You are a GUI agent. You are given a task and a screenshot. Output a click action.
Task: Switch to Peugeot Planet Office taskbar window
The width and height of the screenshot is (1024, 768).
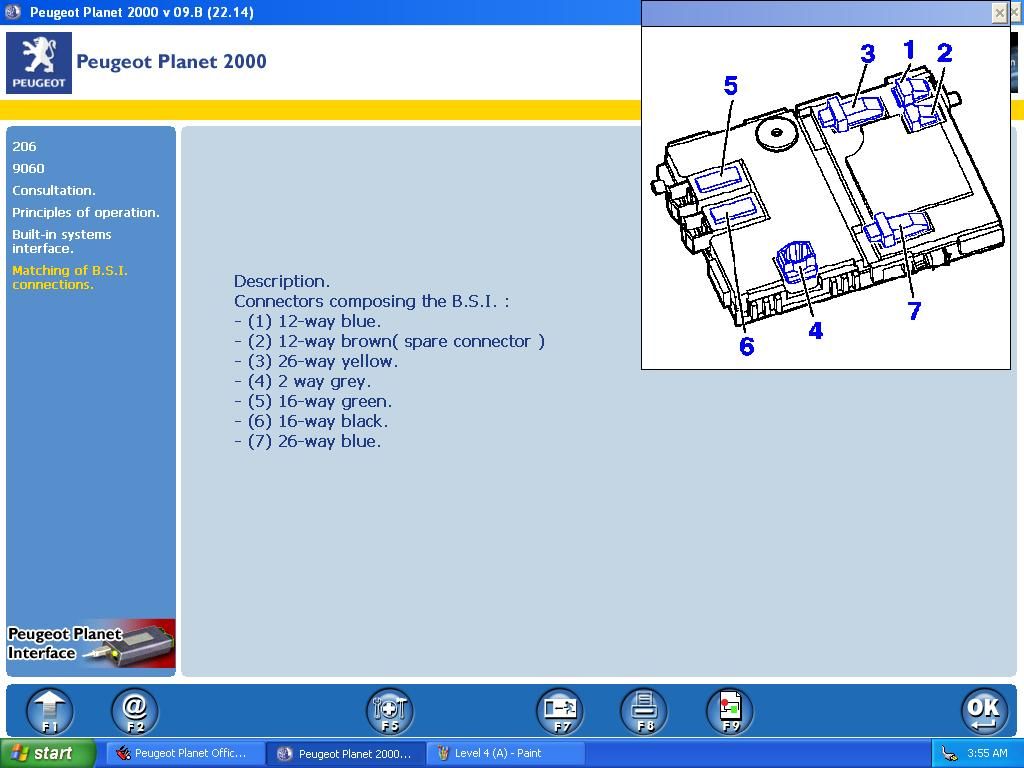185,753
